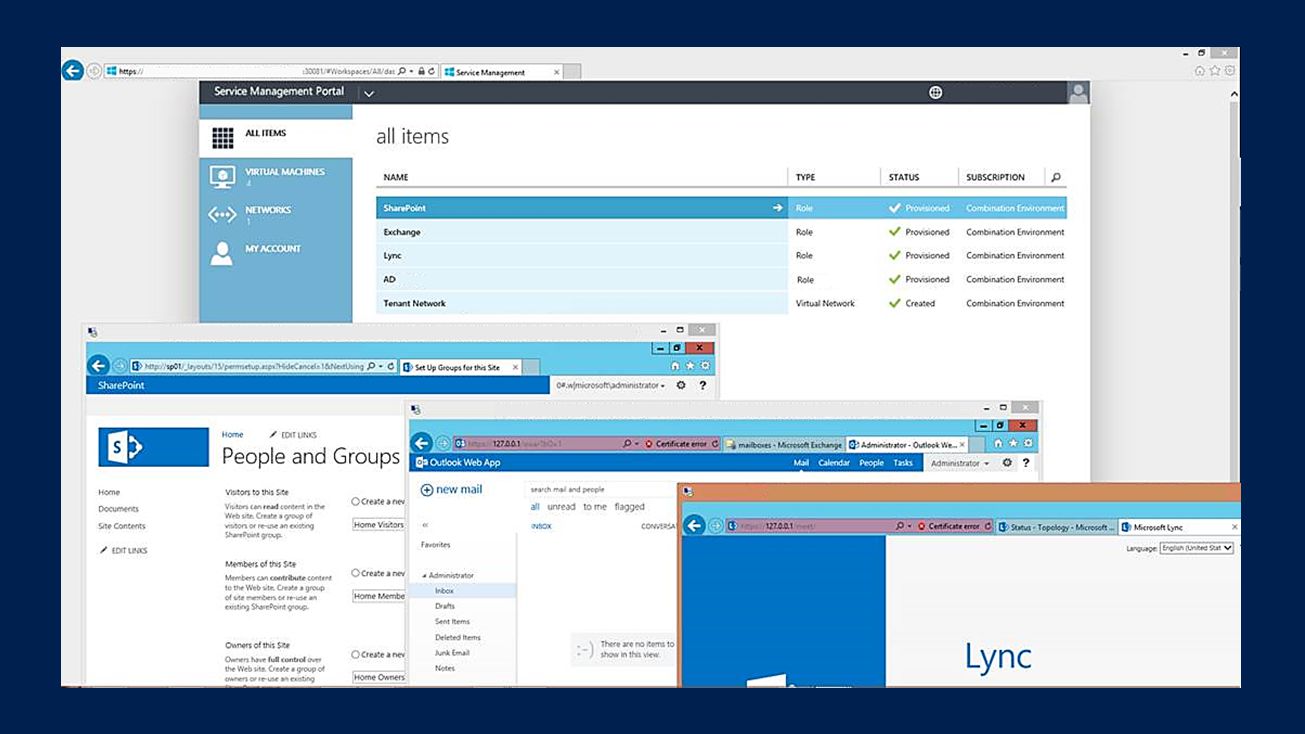The width and height of the screenshot is (1305, 734).
Task: Click the favorites star in Outlook browser toolbar
Action: pyautogui.click(x=1013, y=443)
